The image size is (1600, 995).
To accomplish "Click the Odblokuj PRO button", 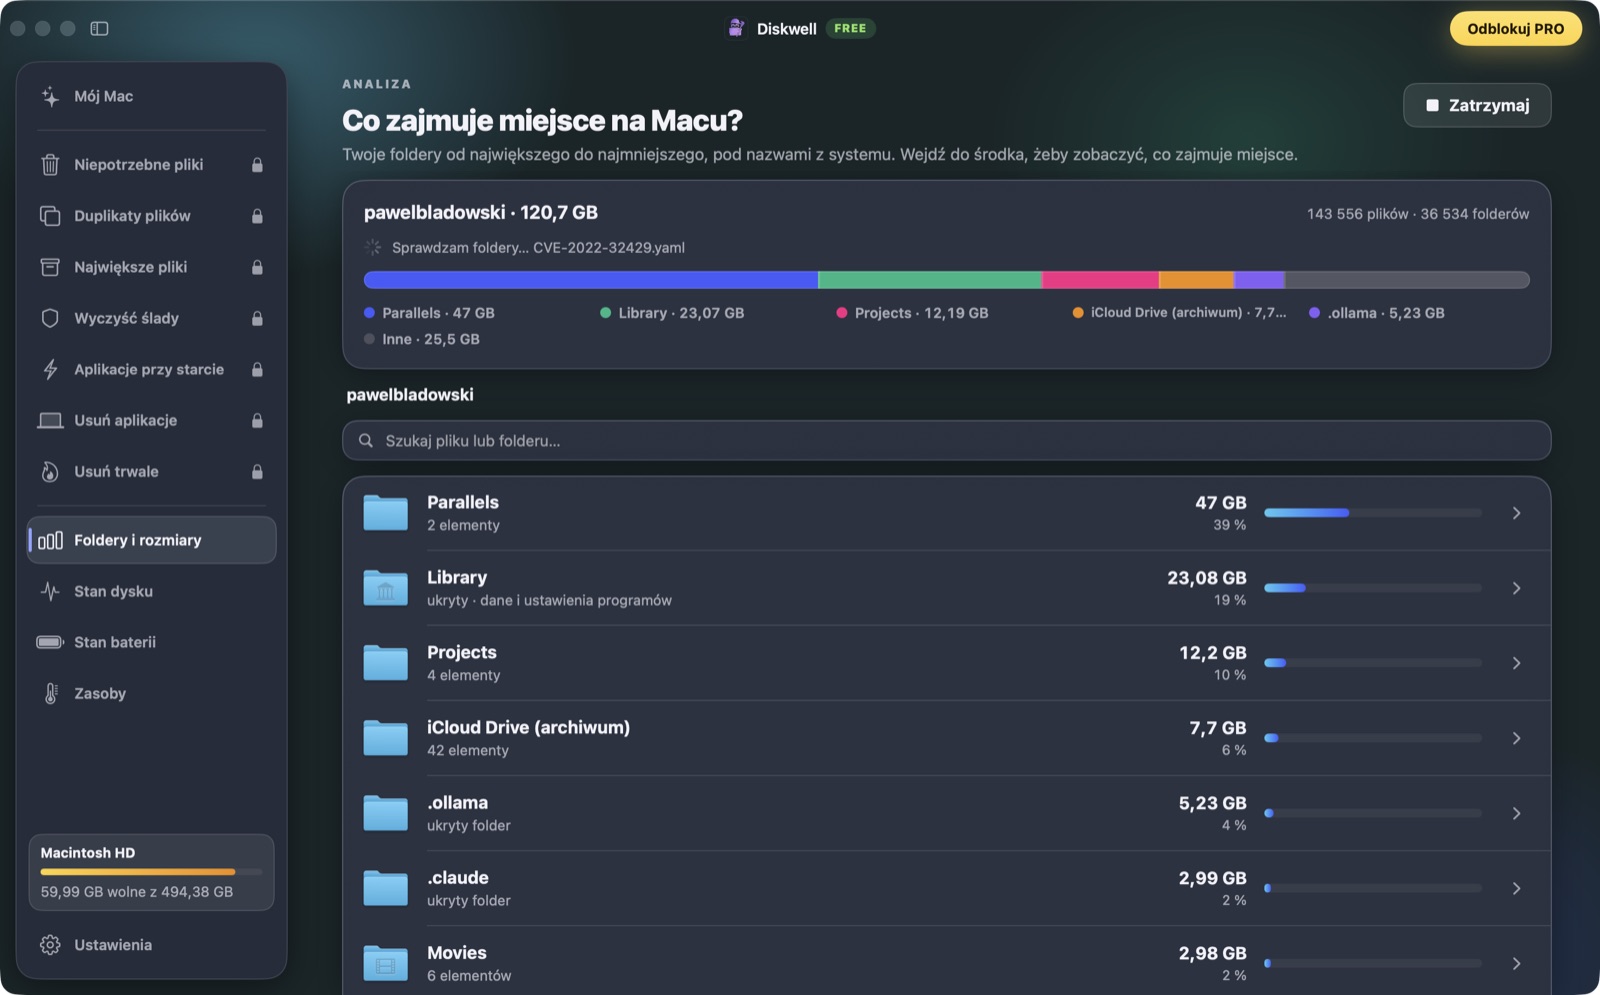I will coord(1515,28).
